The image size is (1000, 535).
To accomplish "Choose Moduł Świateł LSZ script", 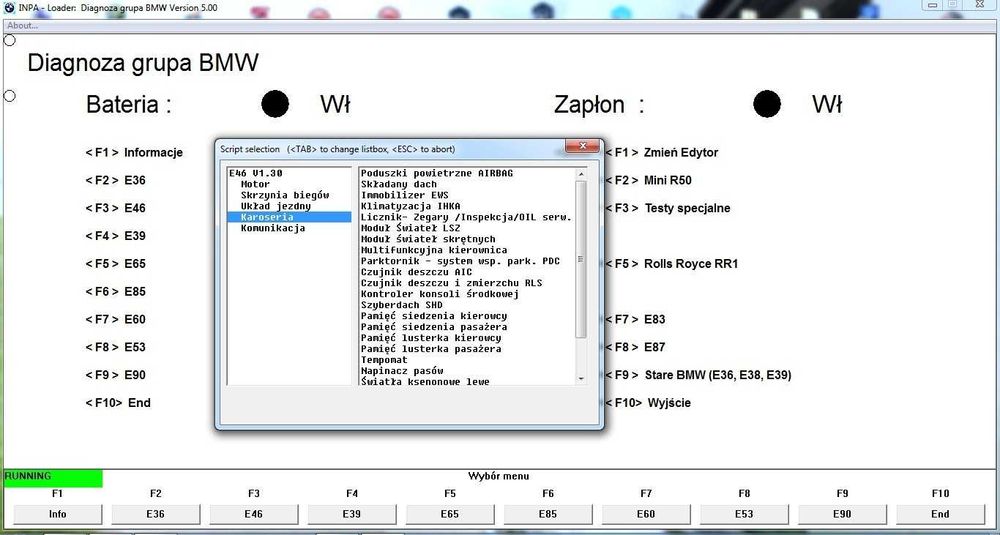I will coord(411,228).
